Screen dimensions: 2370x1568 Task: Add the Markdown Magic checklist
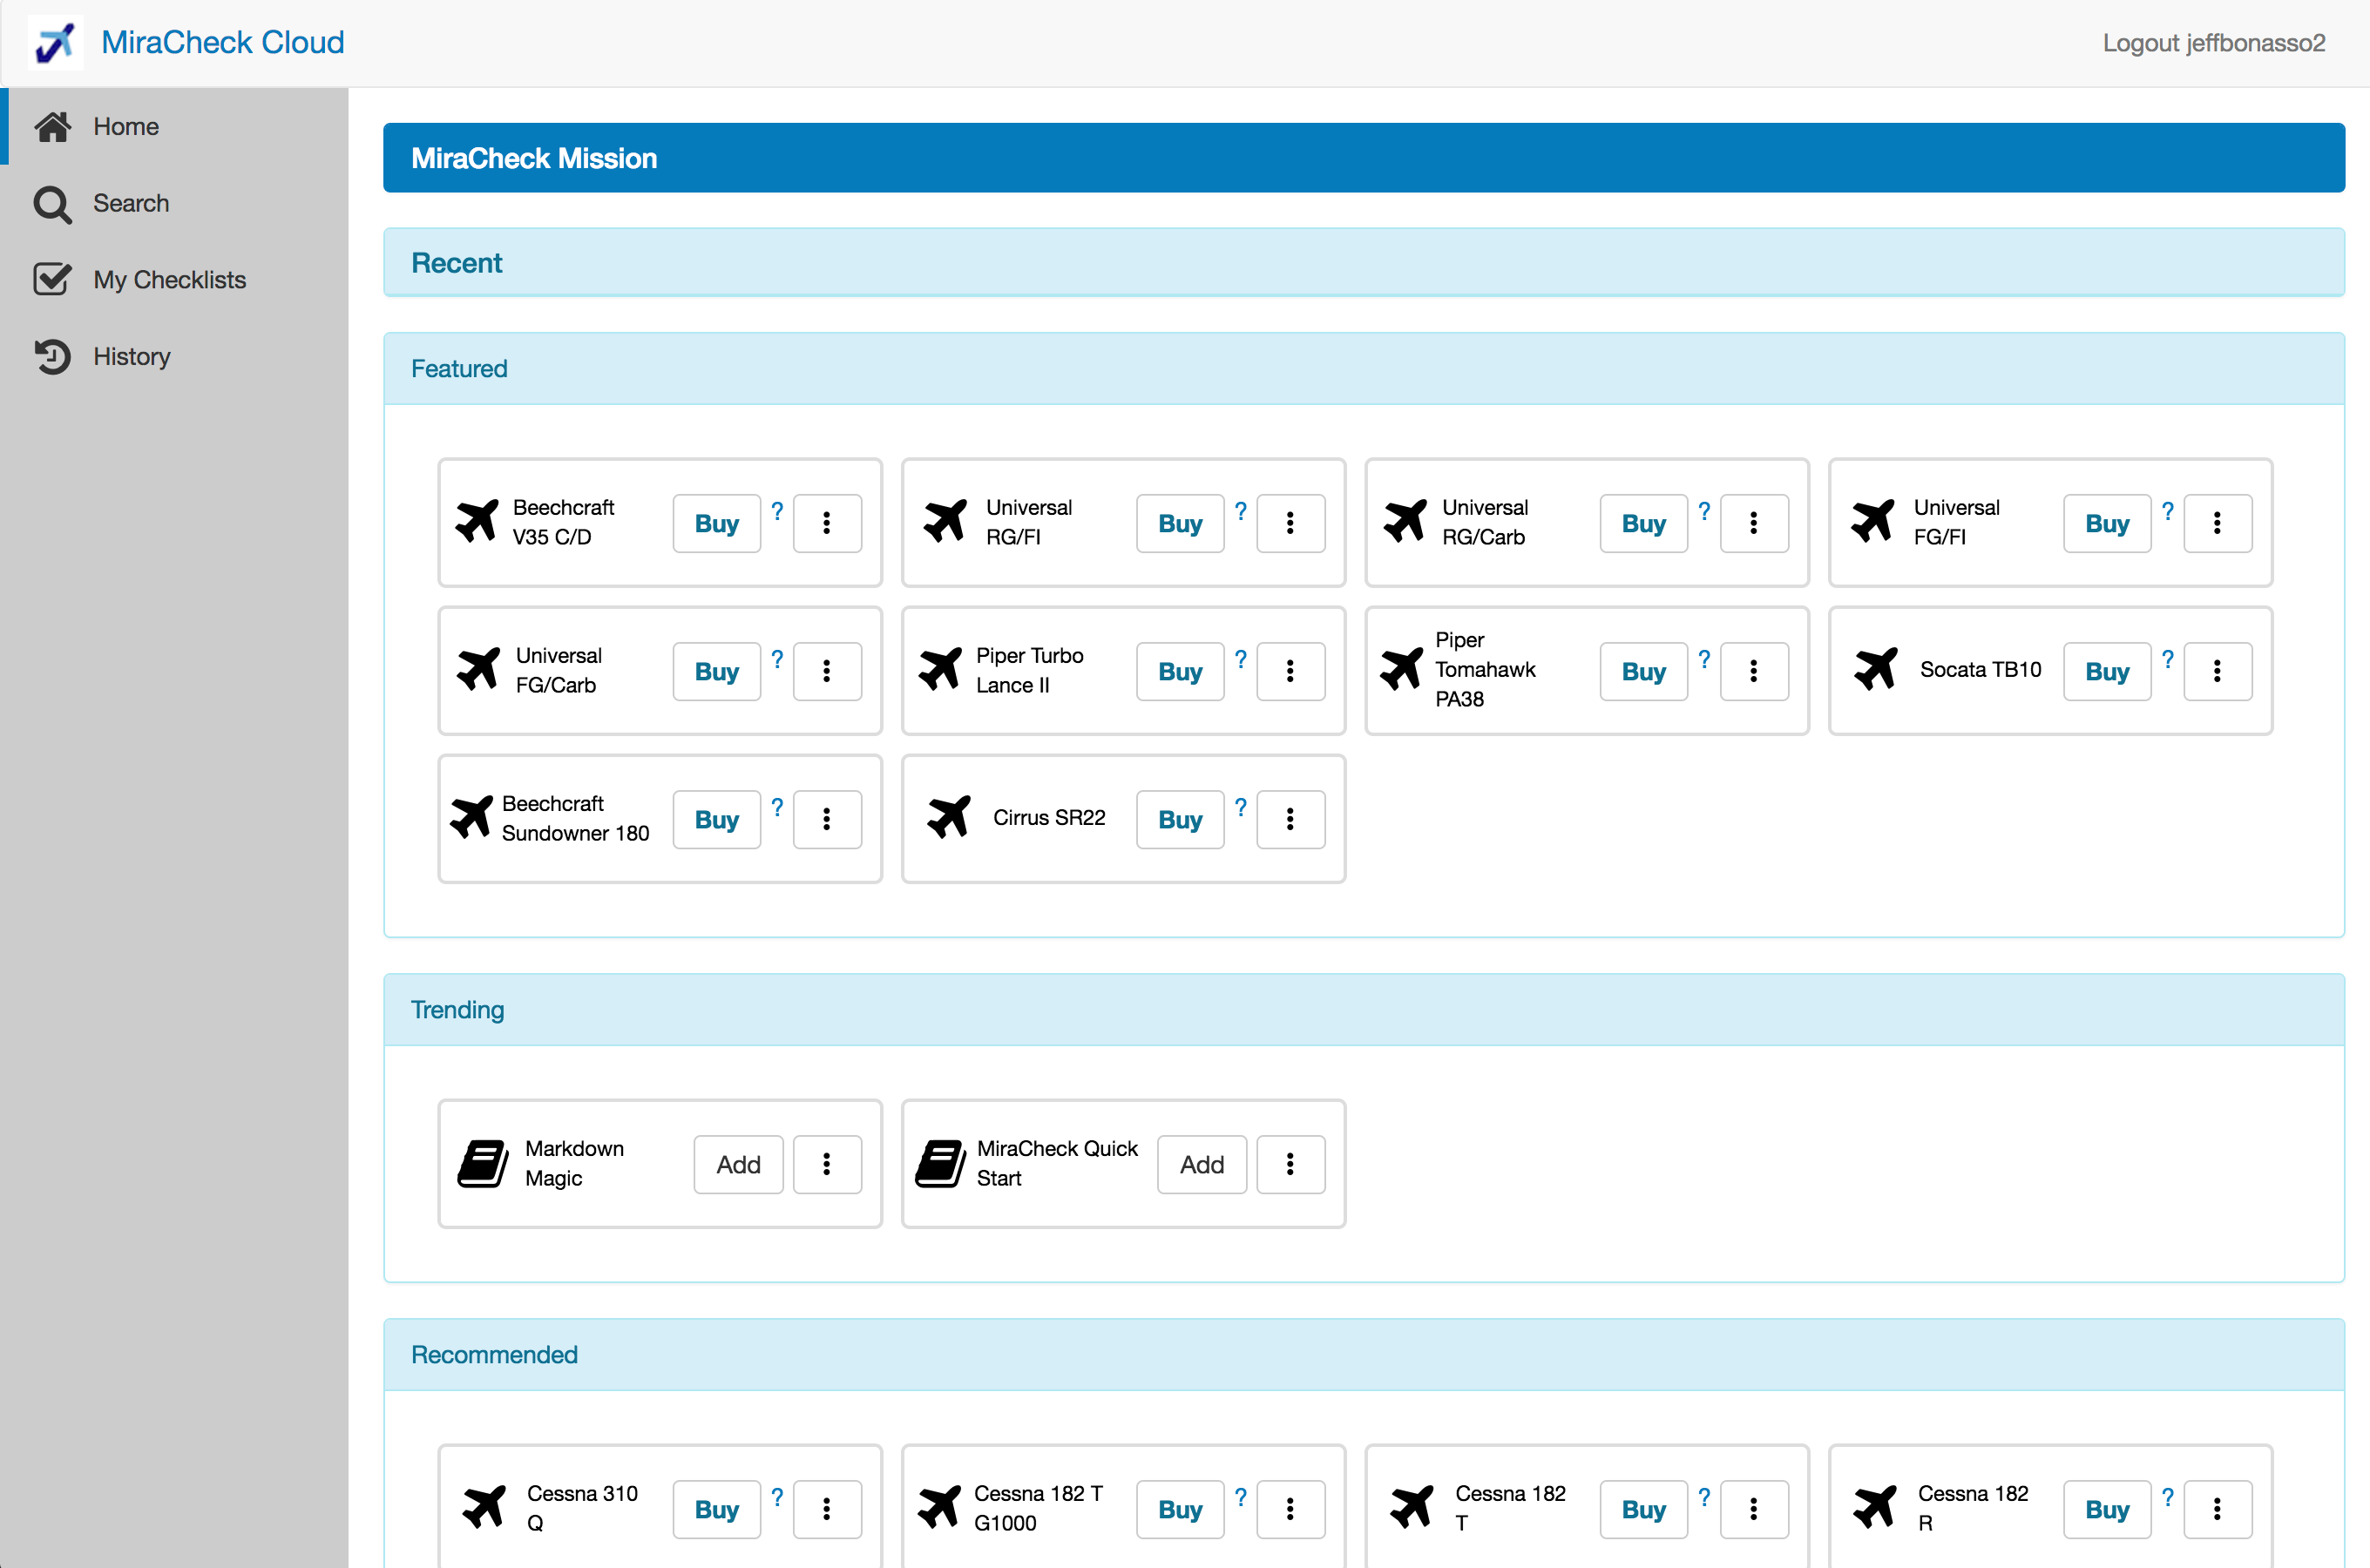pos(738,1164)
